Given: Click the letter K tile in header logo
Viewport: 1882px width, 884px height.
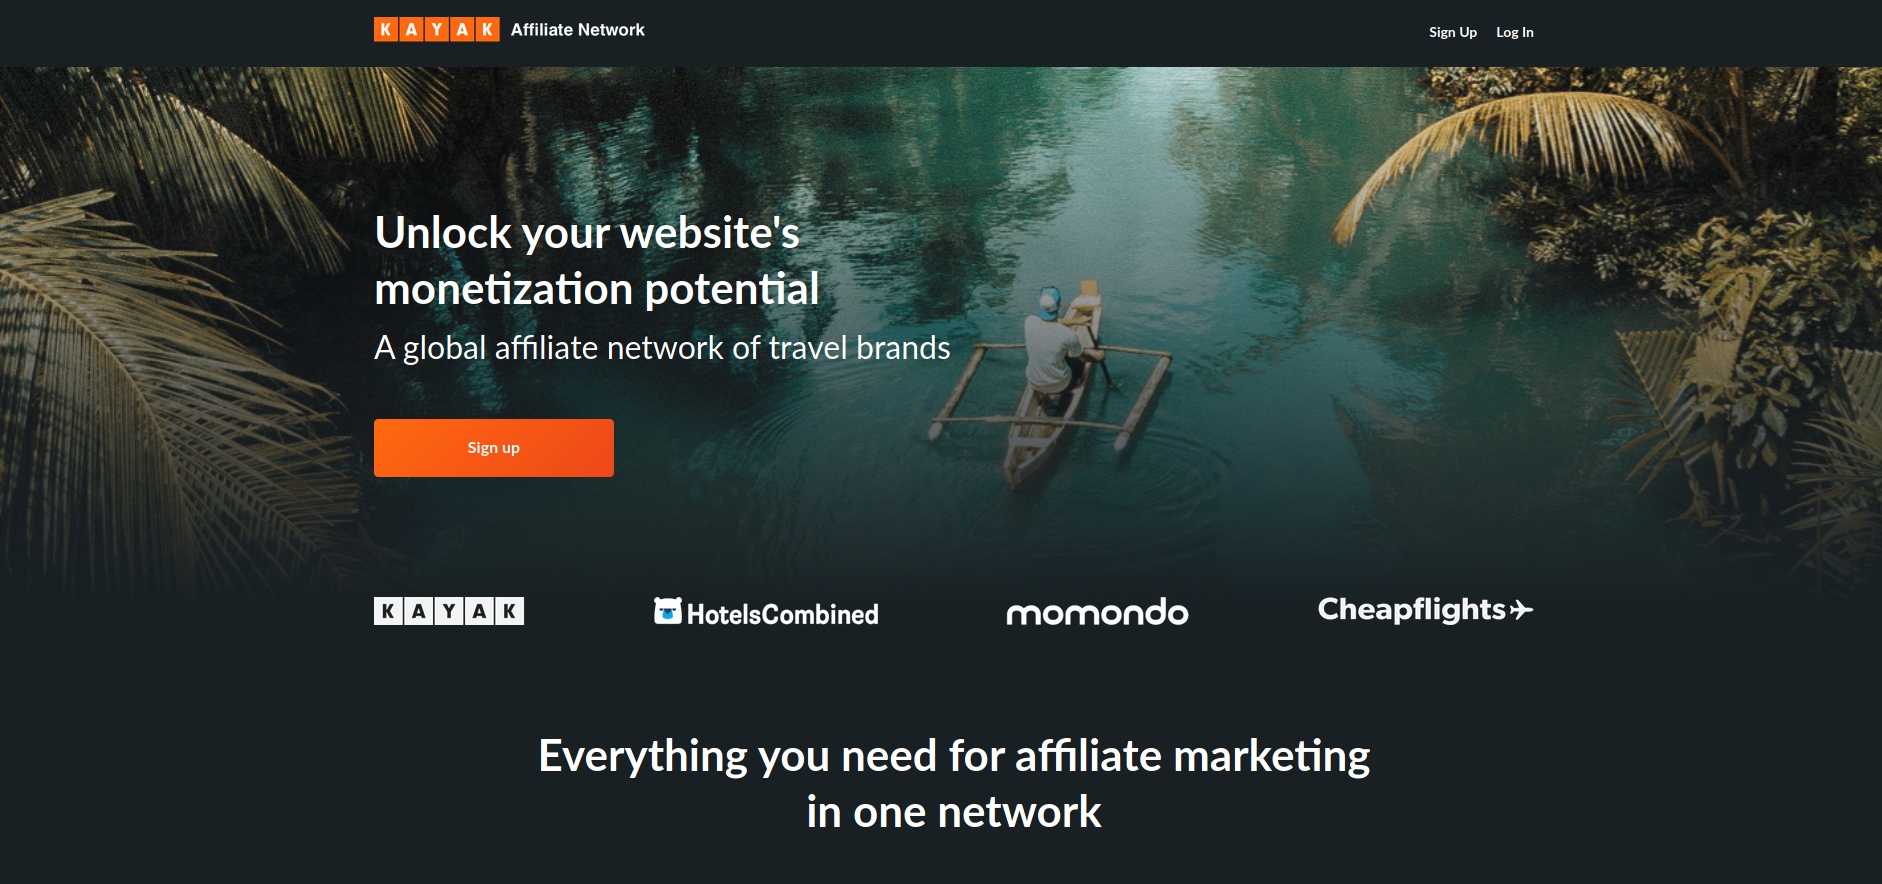Looking at the screenshot, I should click(385, 30).
